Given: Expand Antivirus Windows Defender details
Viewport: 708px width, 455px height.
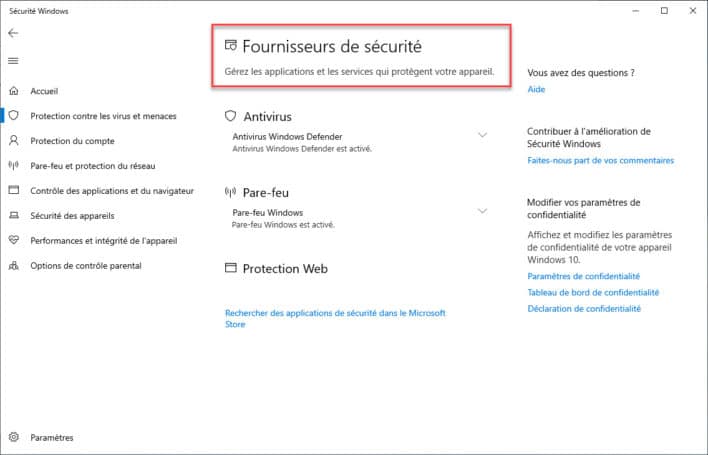Looking at the screenshot, I should pos(482,135).
